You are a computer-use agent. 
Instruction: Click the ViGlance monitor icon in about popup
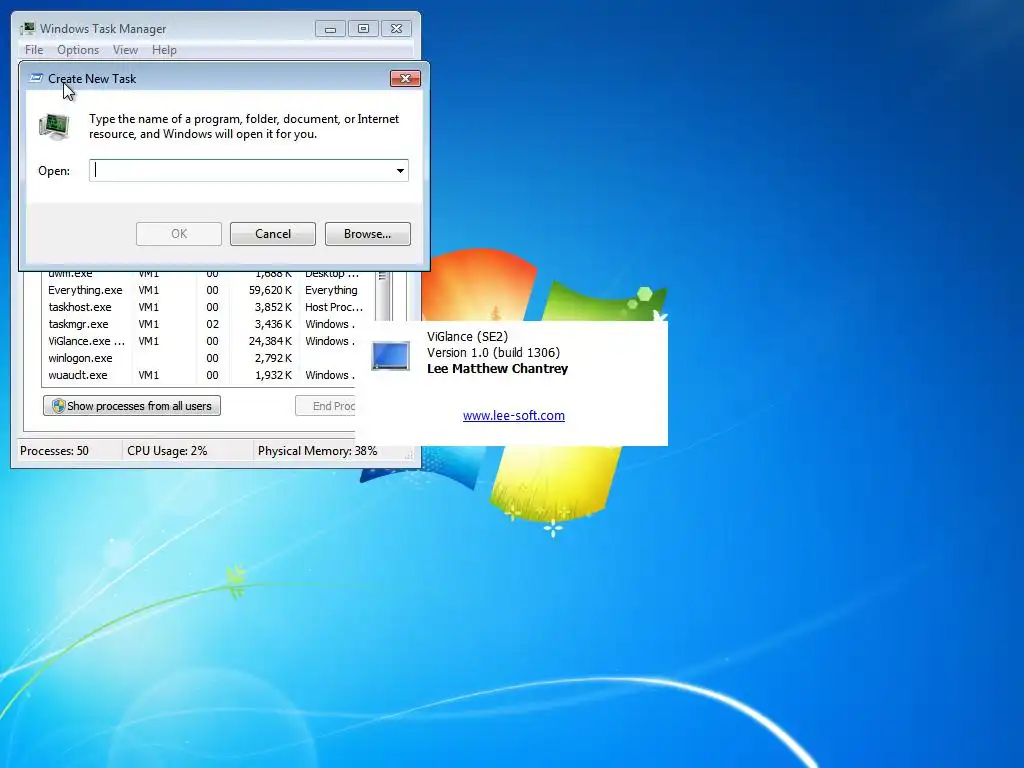(x=391, y=356)
